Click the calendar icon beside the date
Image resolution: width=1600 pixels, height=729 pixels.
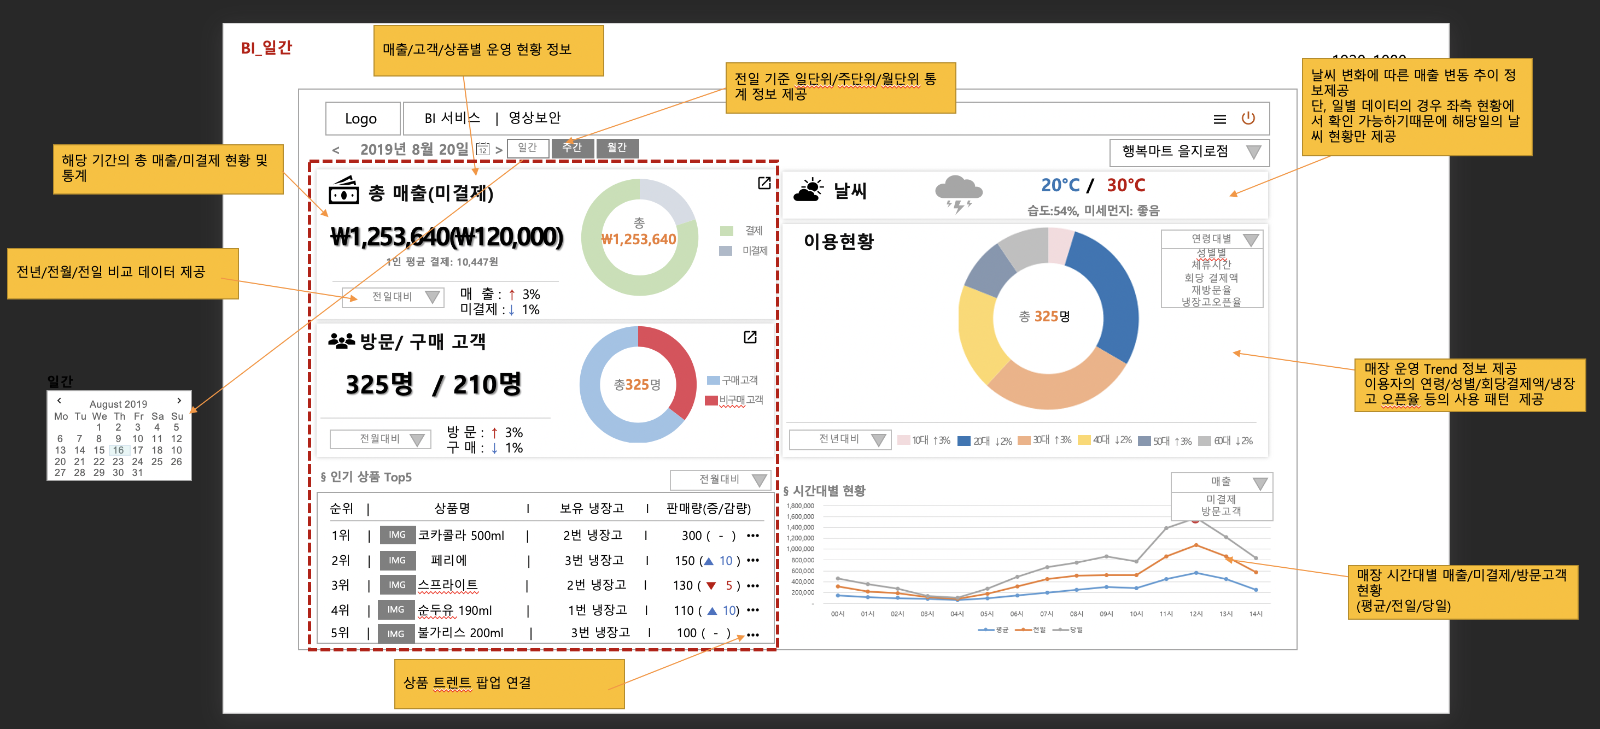(483, 149)
